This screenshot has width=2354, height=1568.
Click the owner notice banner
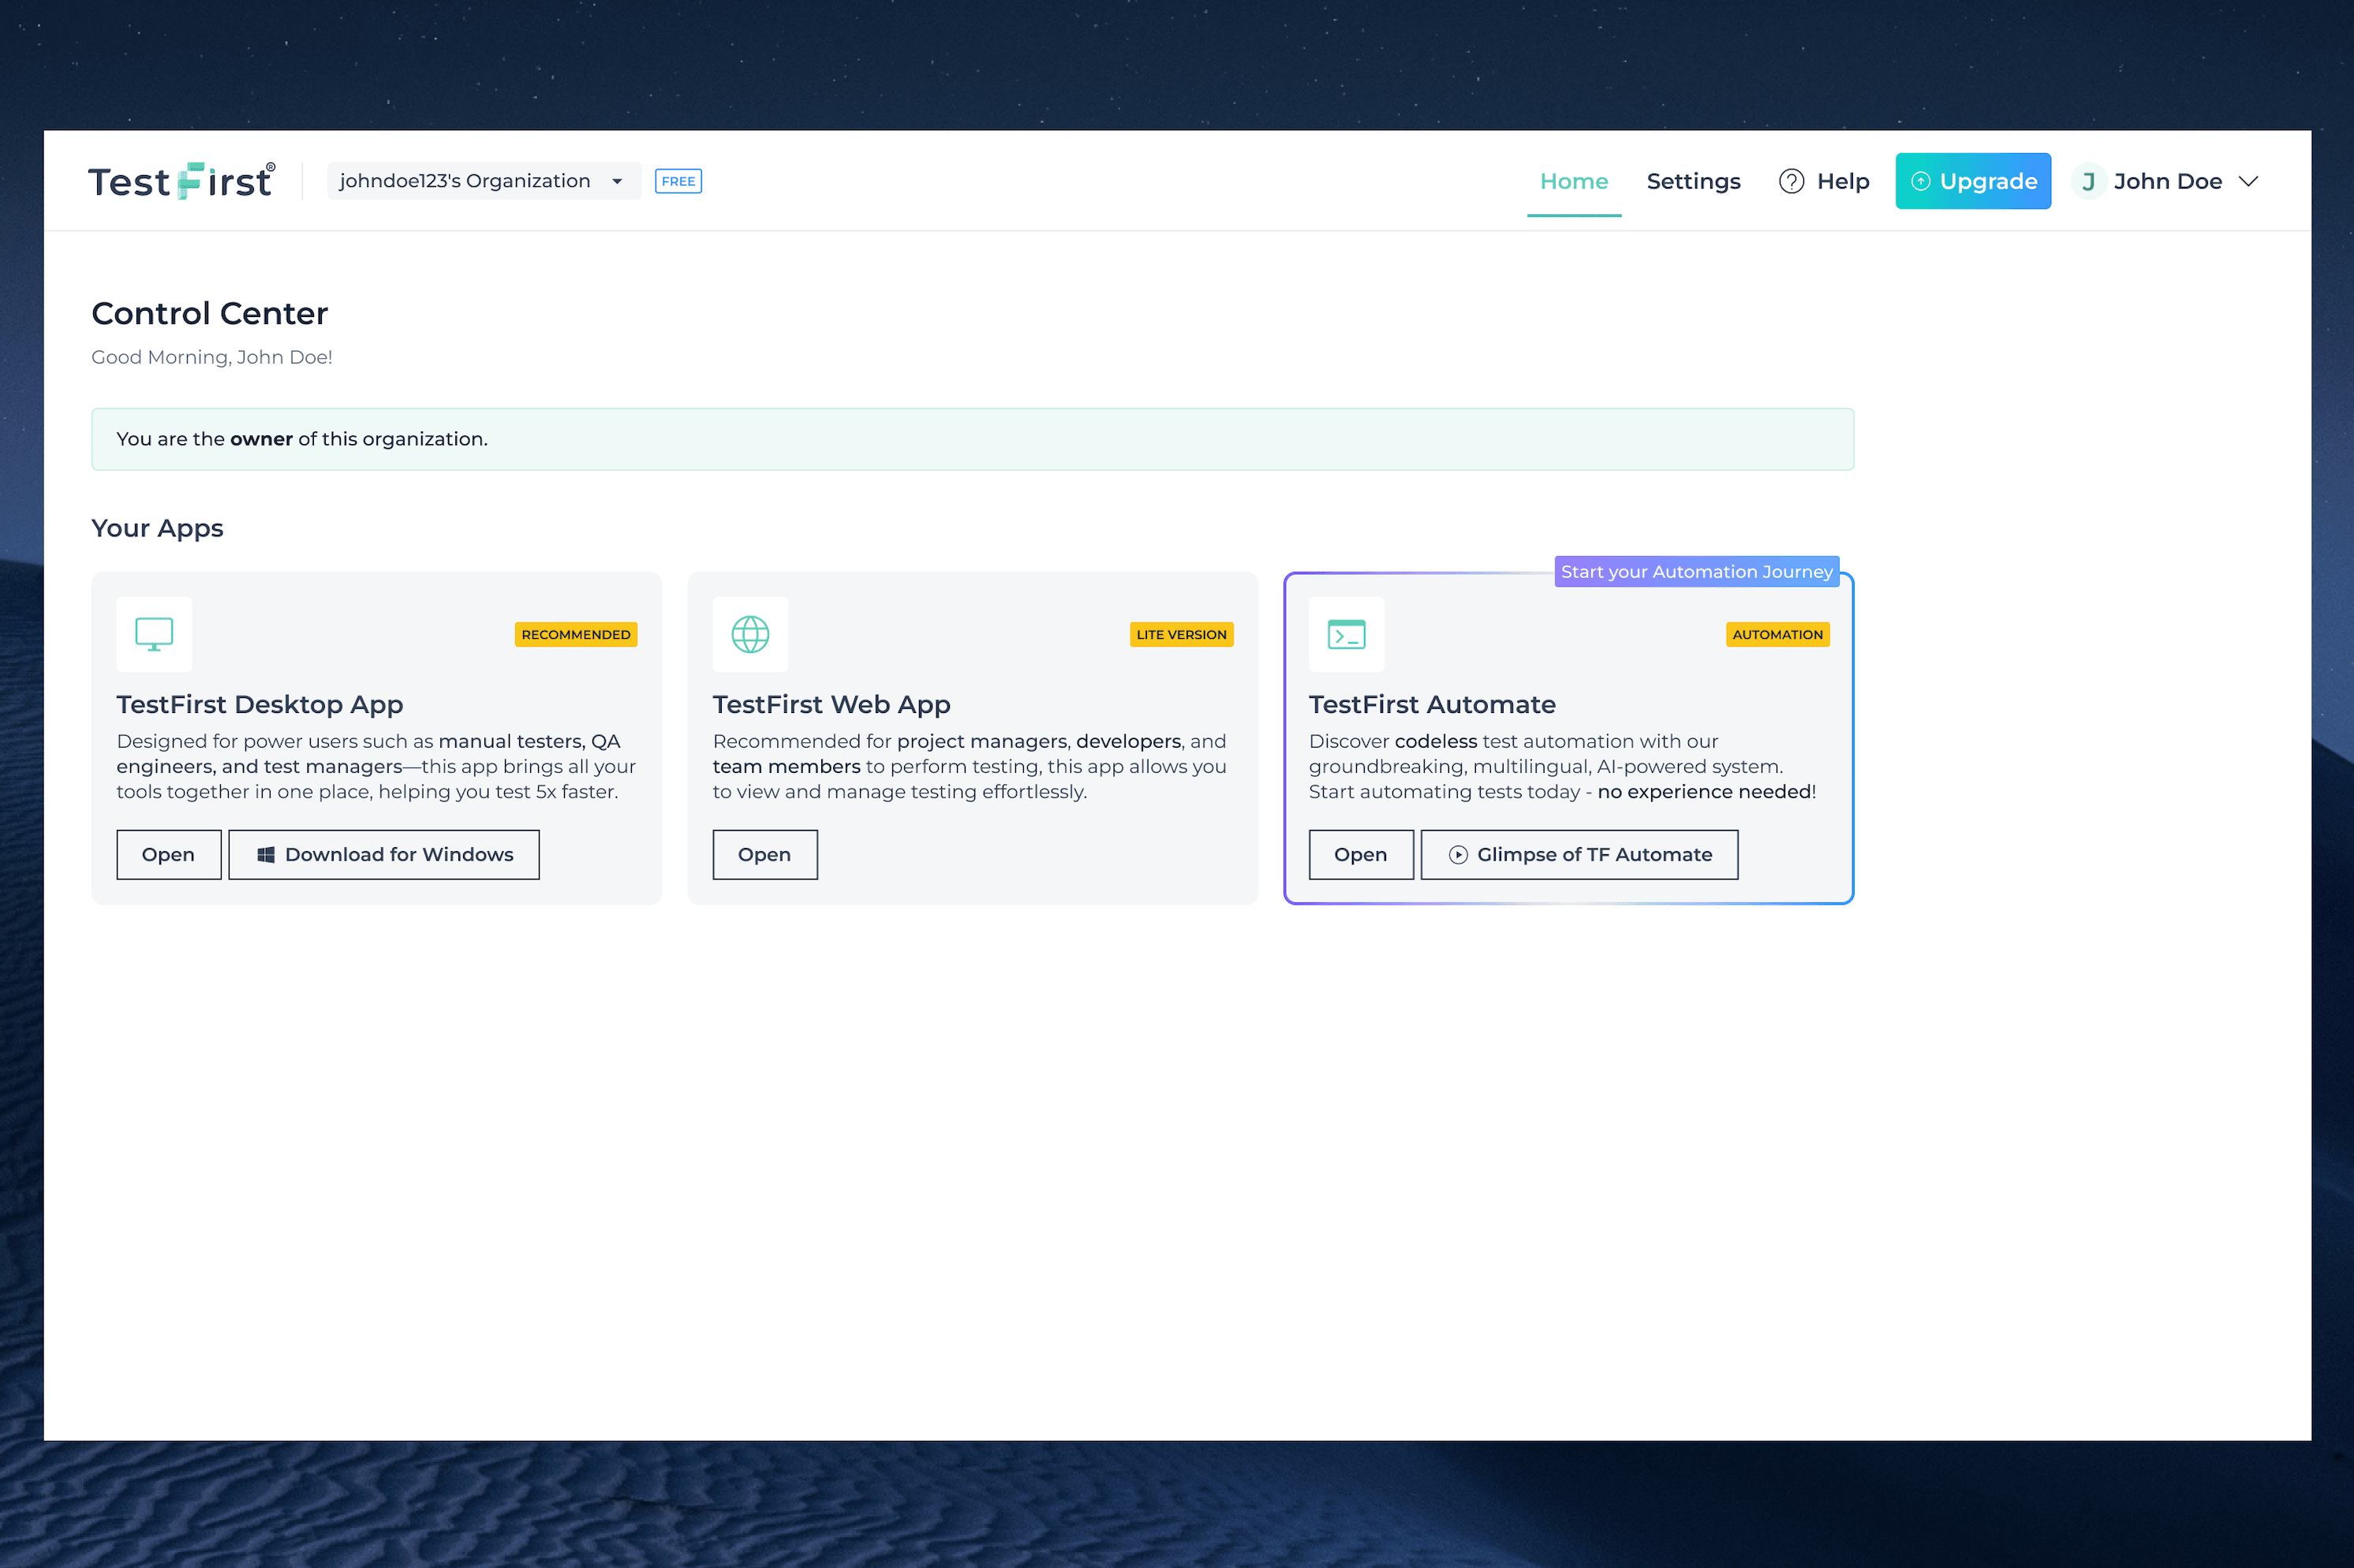tap(972, 439)
